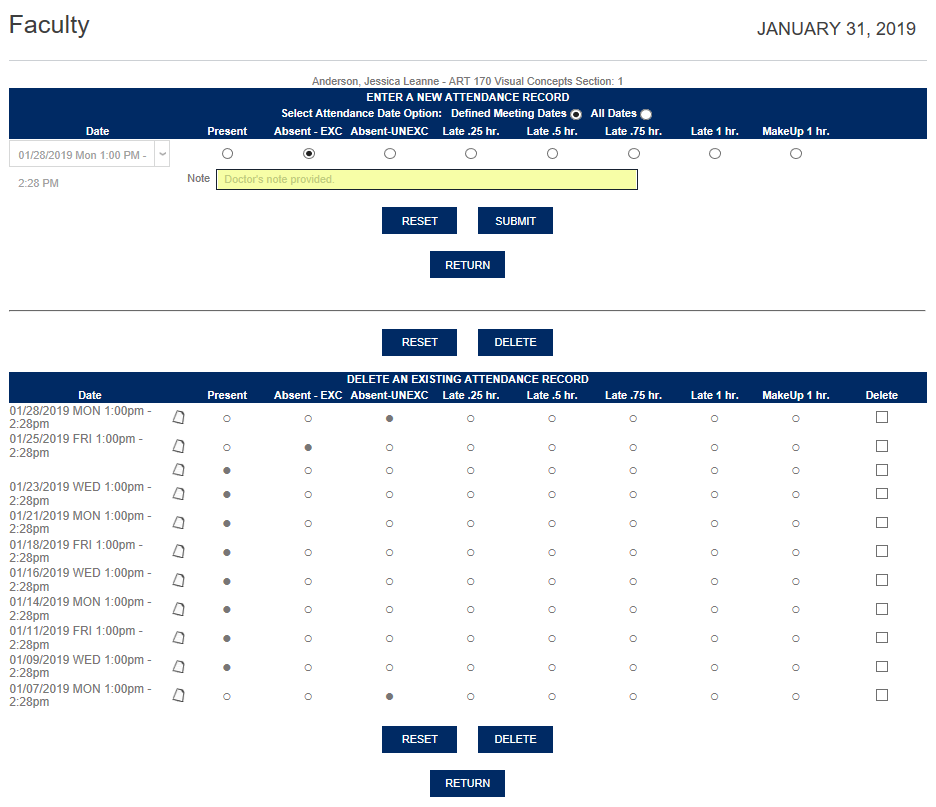
Task: Select Absent-UNEXC radio for new record
Action: click(x=390, y=154)
